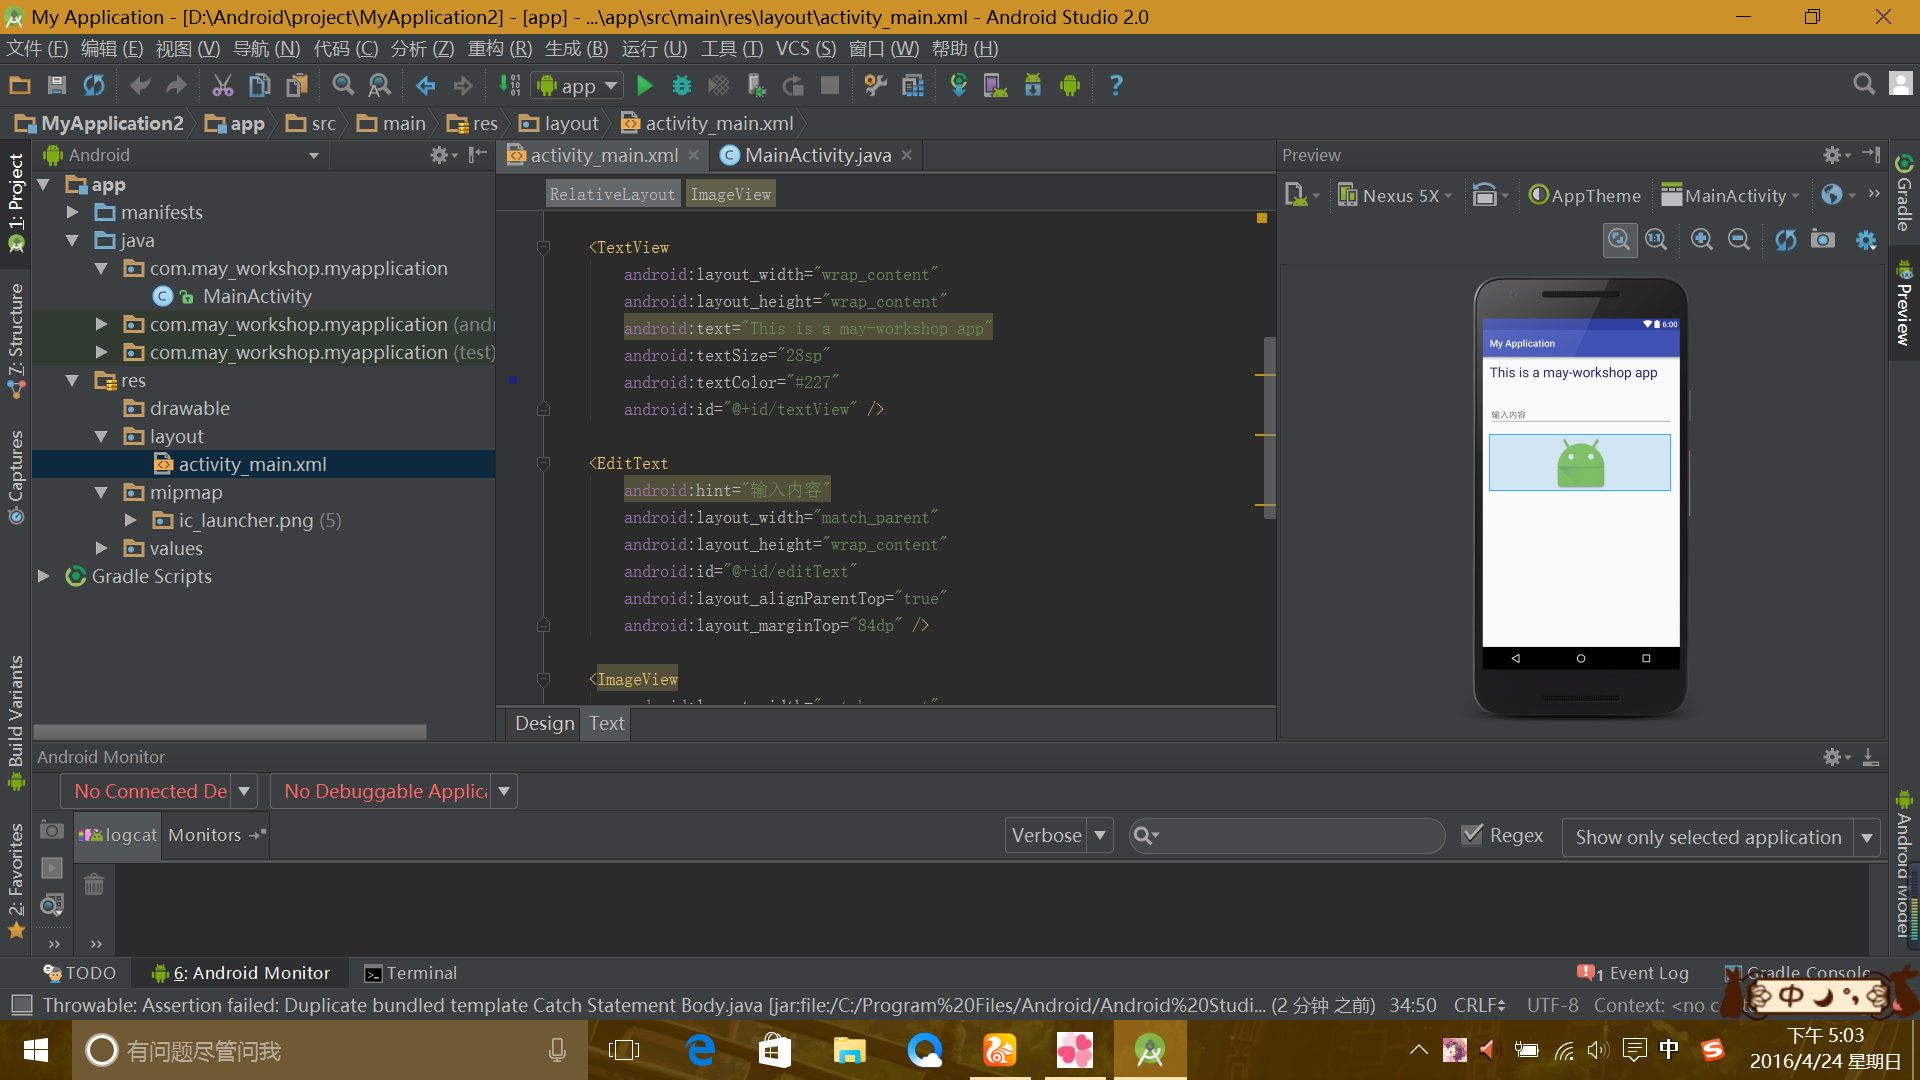This screenshot has height=1080, width=1920.
Task: Click the Debug app bug icon
Action: 680,84
